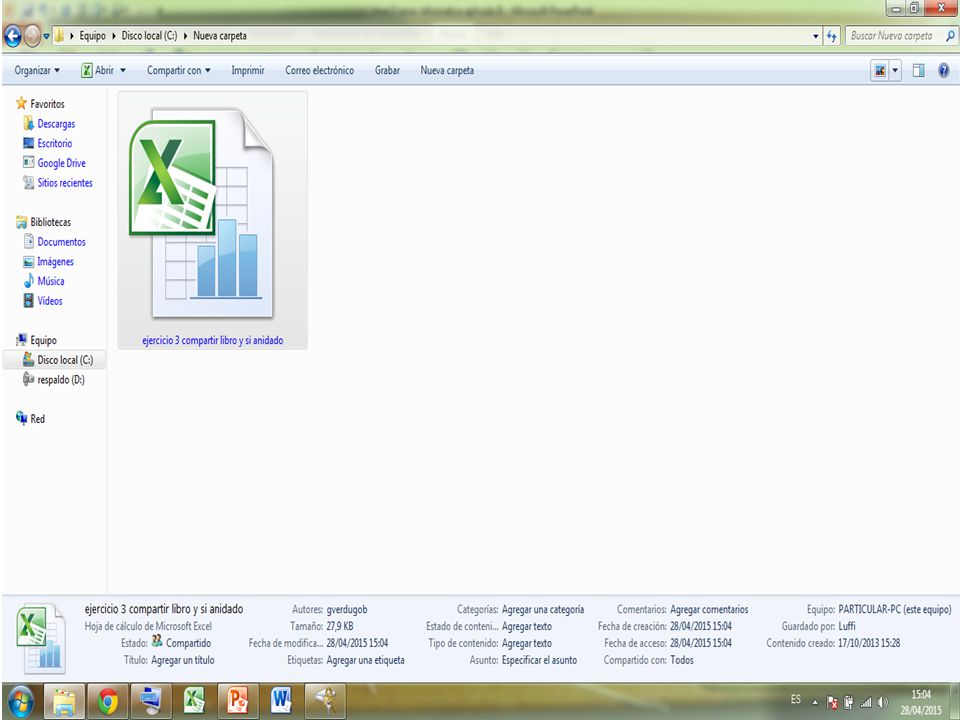Click file name ejercicio 3 compartir libro y si anidado

tap(212, 340)
